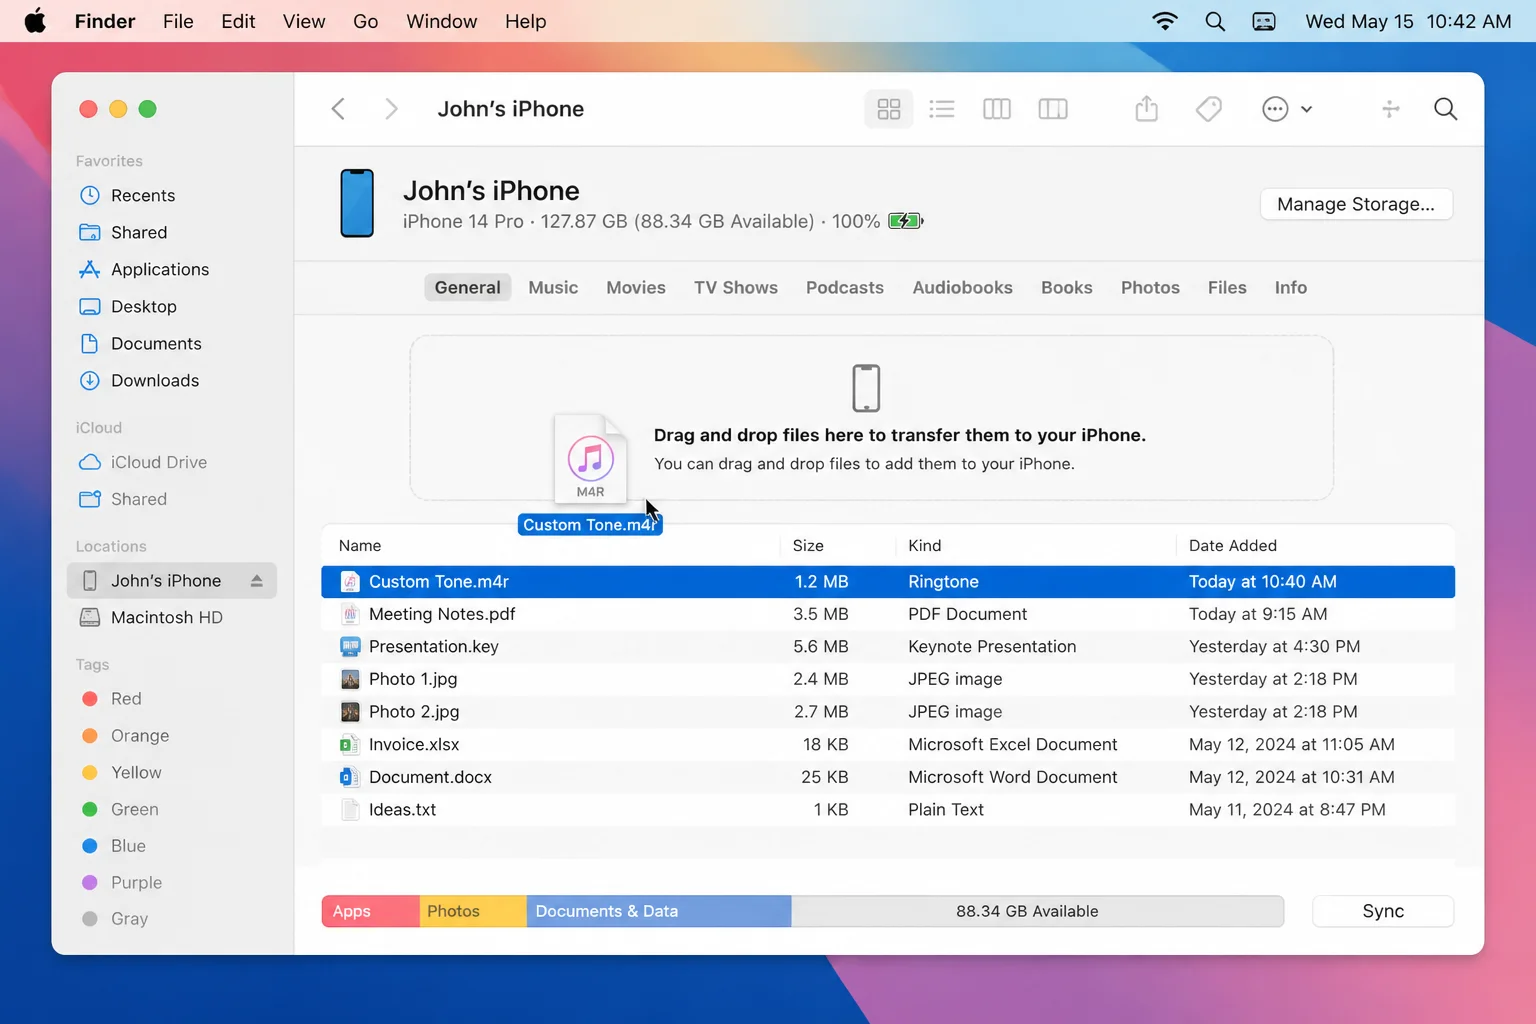Select the Ideas.txt file
This screenshot has height=1024, width=1536.
point(888,810)
